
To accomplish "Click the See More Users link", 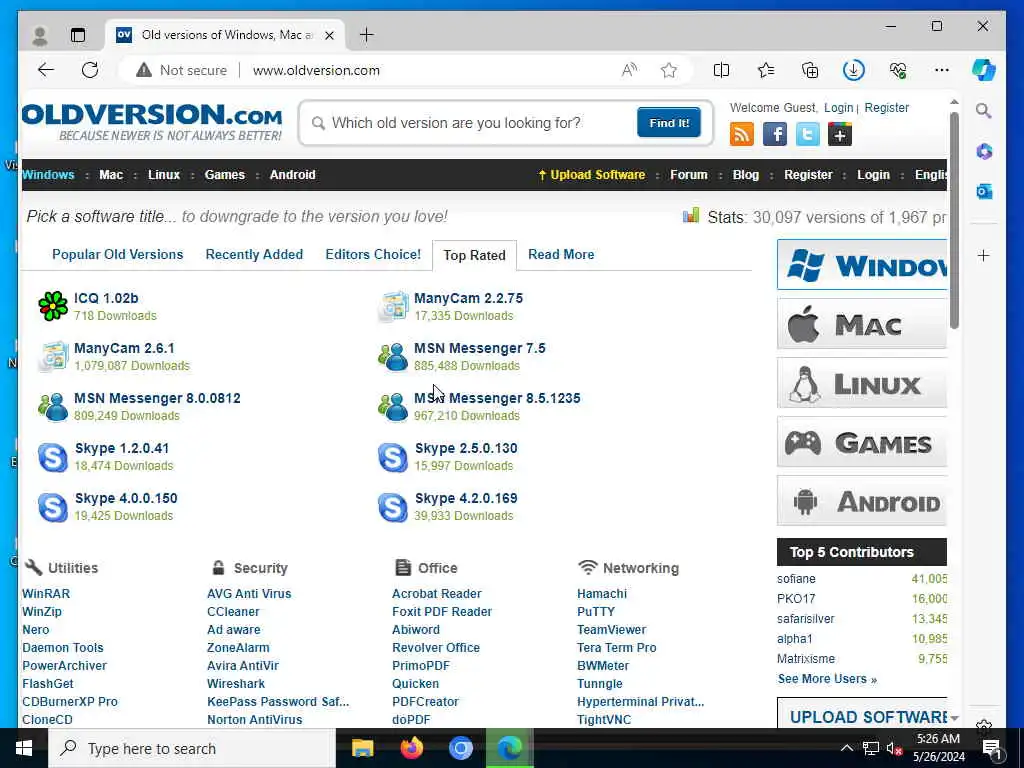I will coord(827,679).
